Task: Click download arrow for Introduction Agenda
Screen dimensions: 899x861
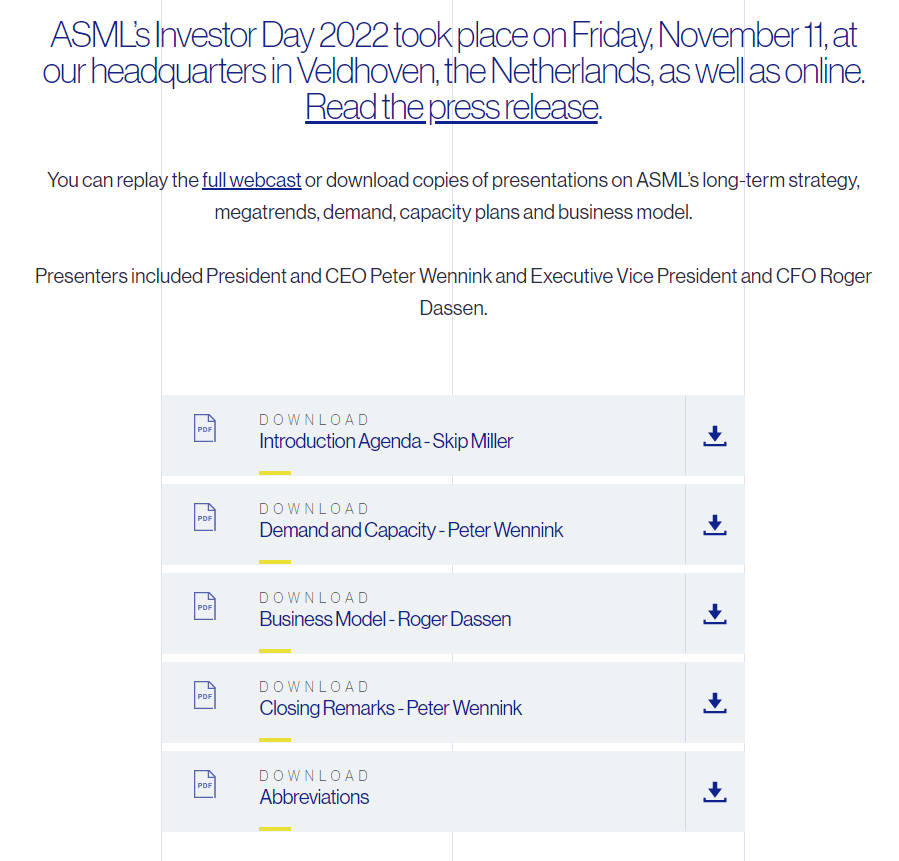Action: tap(714, 436)
